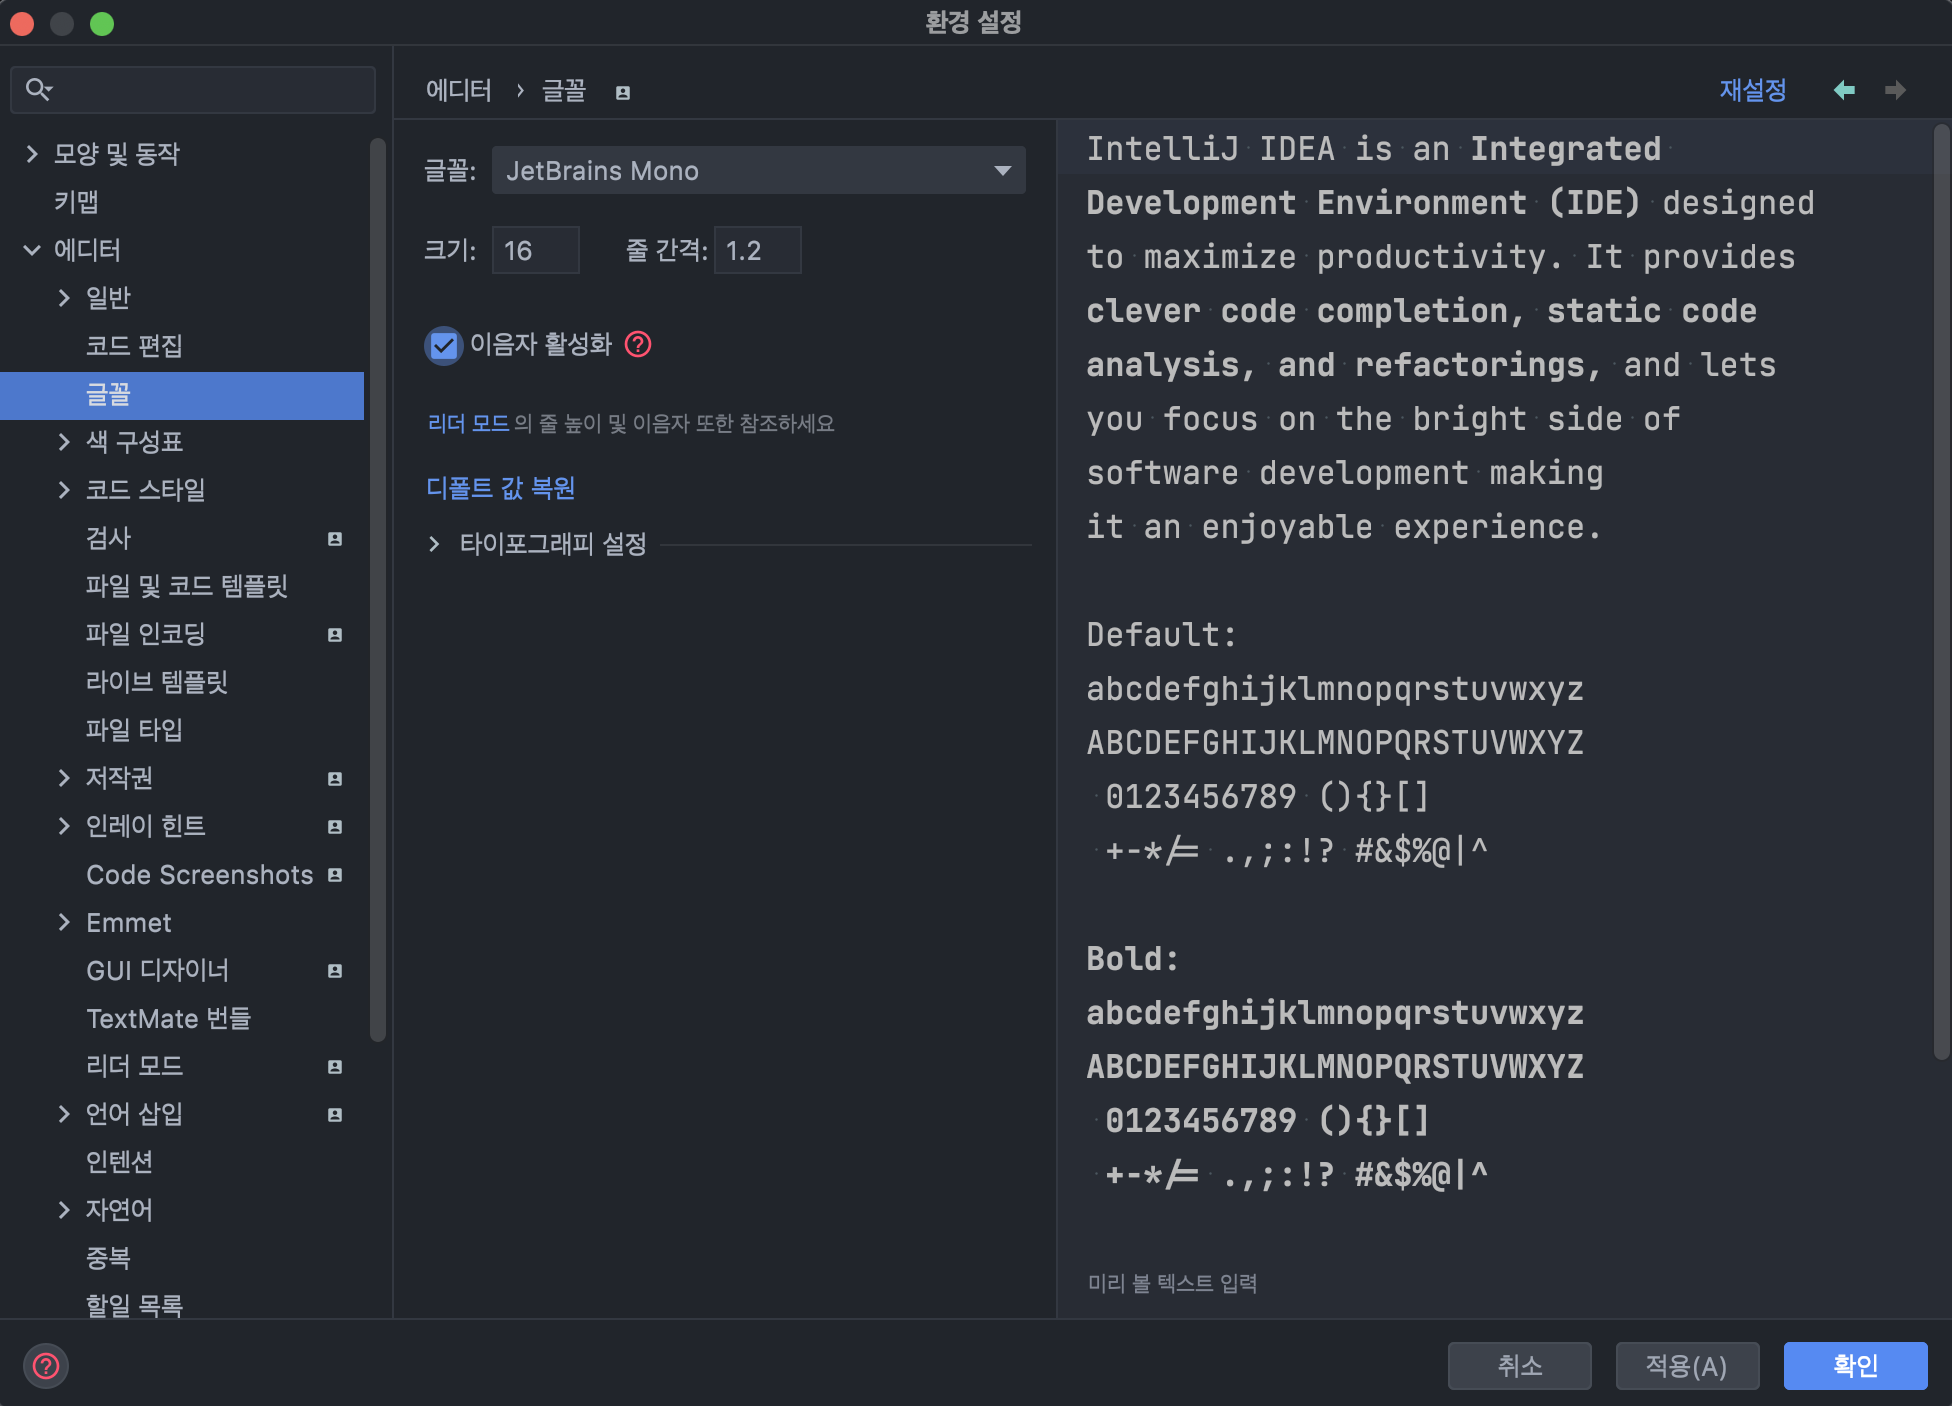This screenshot has width=1952, height=1406.
Task: Click the forward navigation arrow icon
Action: click(1895, 90)
